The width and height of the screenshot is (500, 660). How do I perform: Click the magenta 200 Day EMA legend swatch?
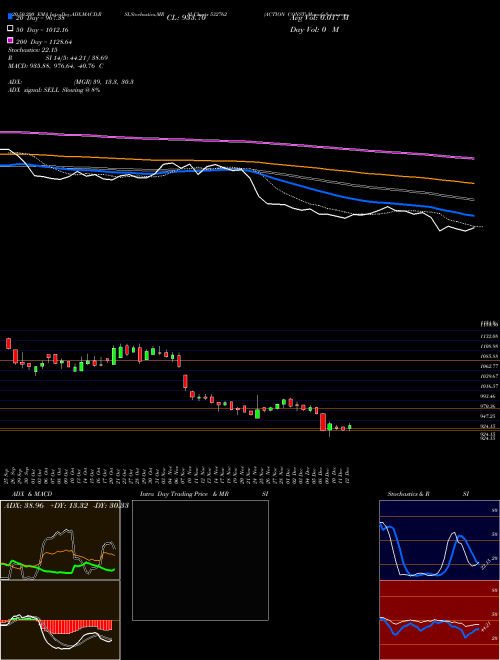tap(11, 40)
